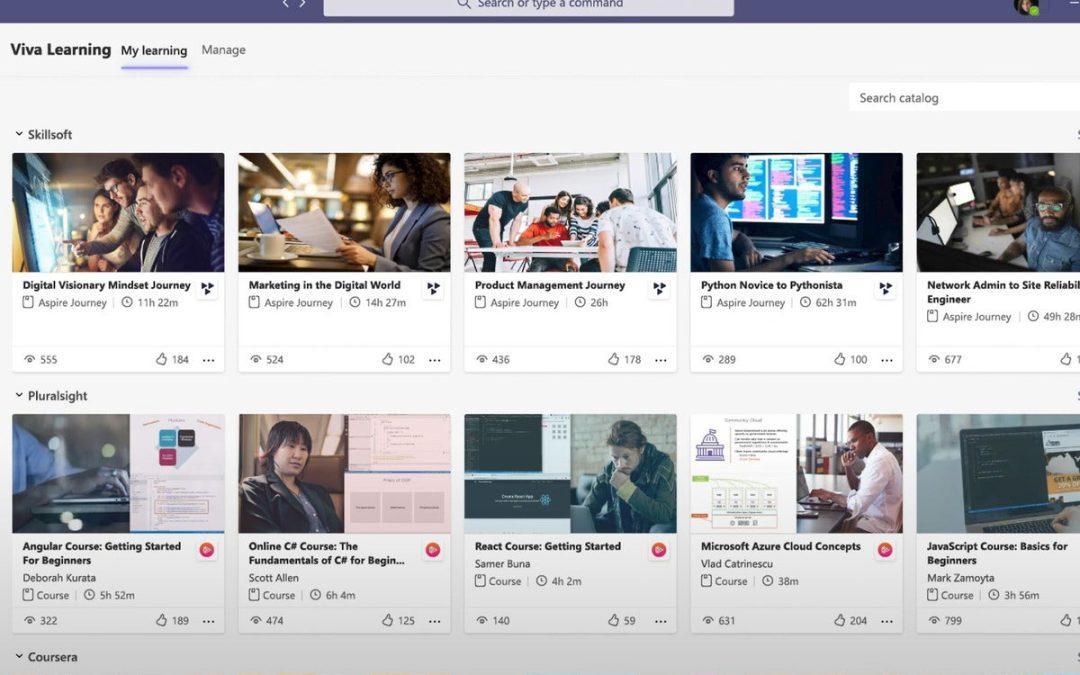
Task: Open more options for Online C# Course card
Action: click(x=435, y=621)
